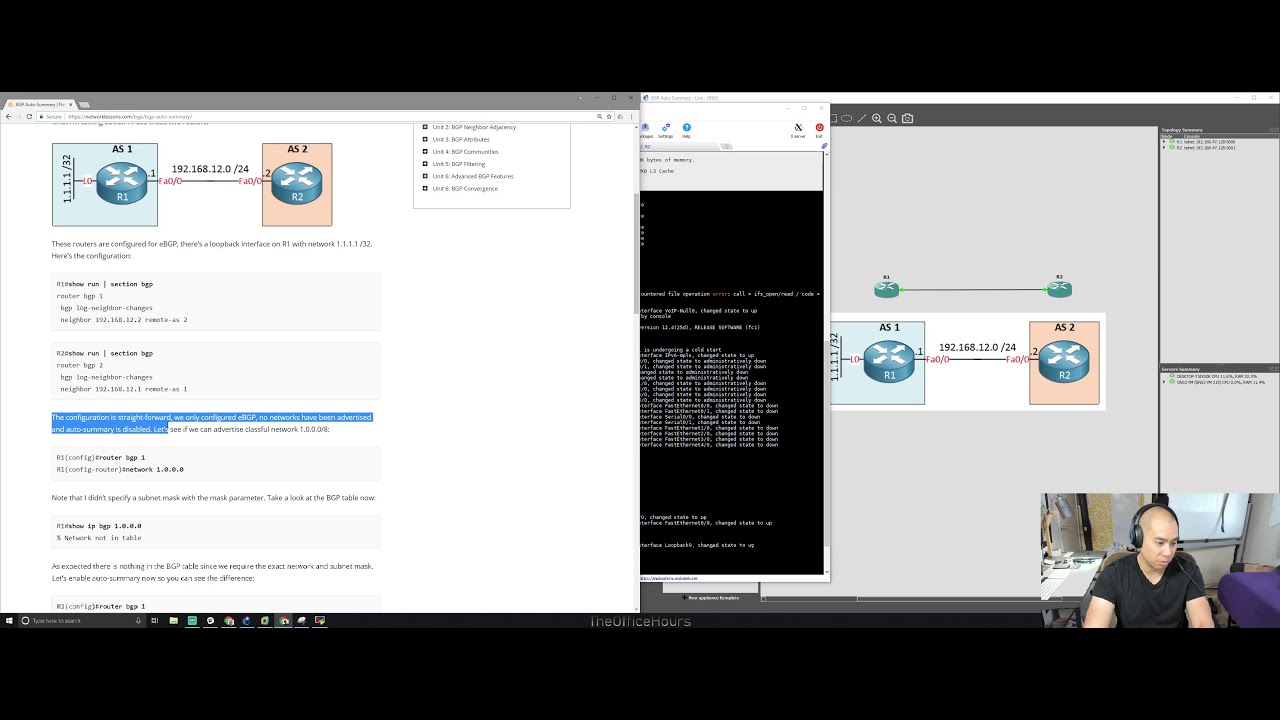Click the taskbar search box

point(80,621)
